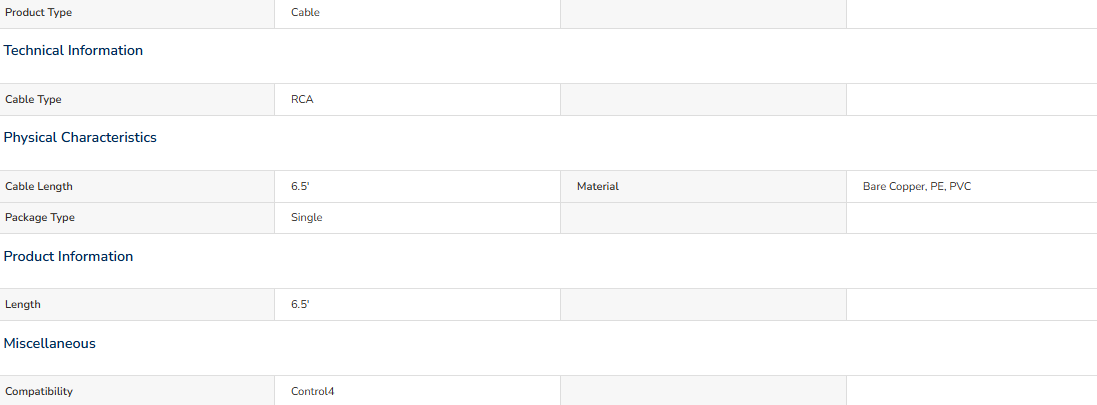Click the Compatibility label
The image size is (1097, 405).
[x=39, y=392]
